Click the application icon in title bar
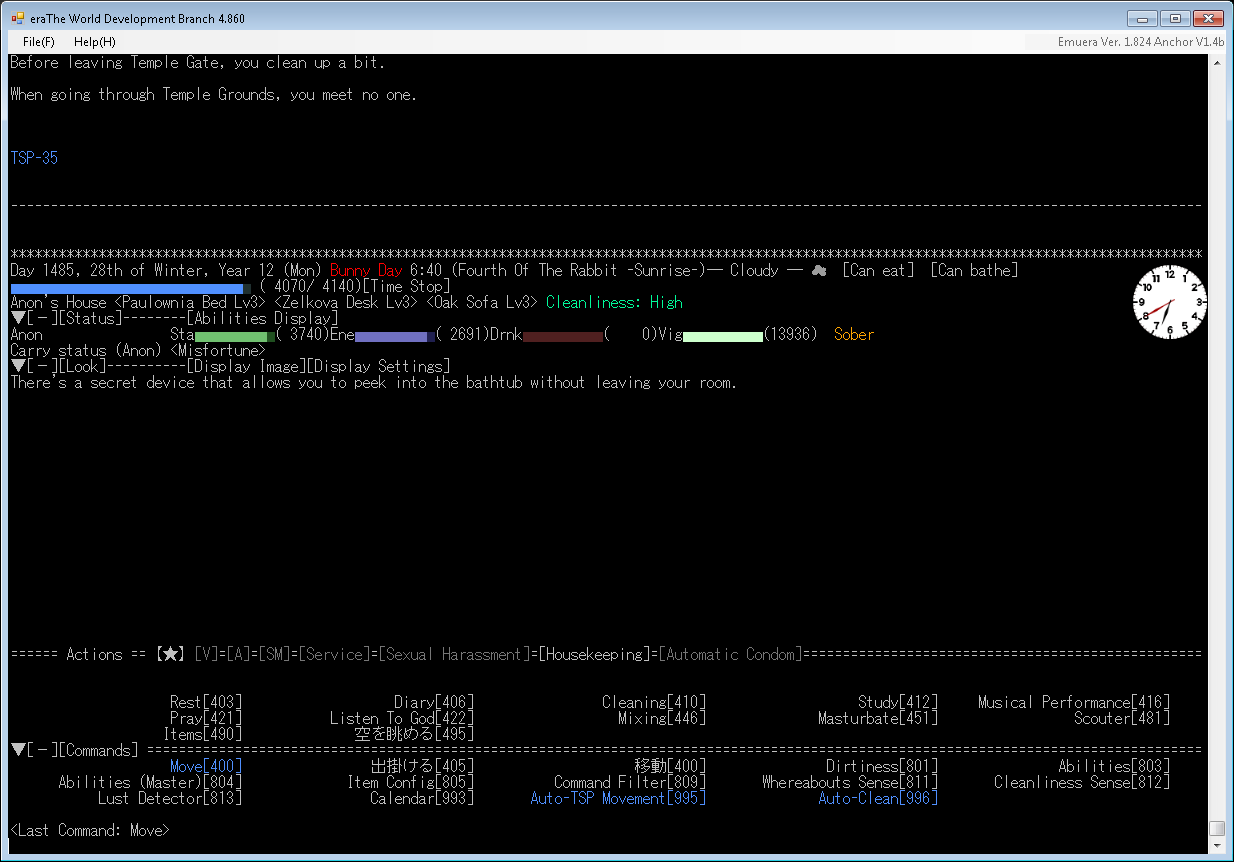 [17, 18]
